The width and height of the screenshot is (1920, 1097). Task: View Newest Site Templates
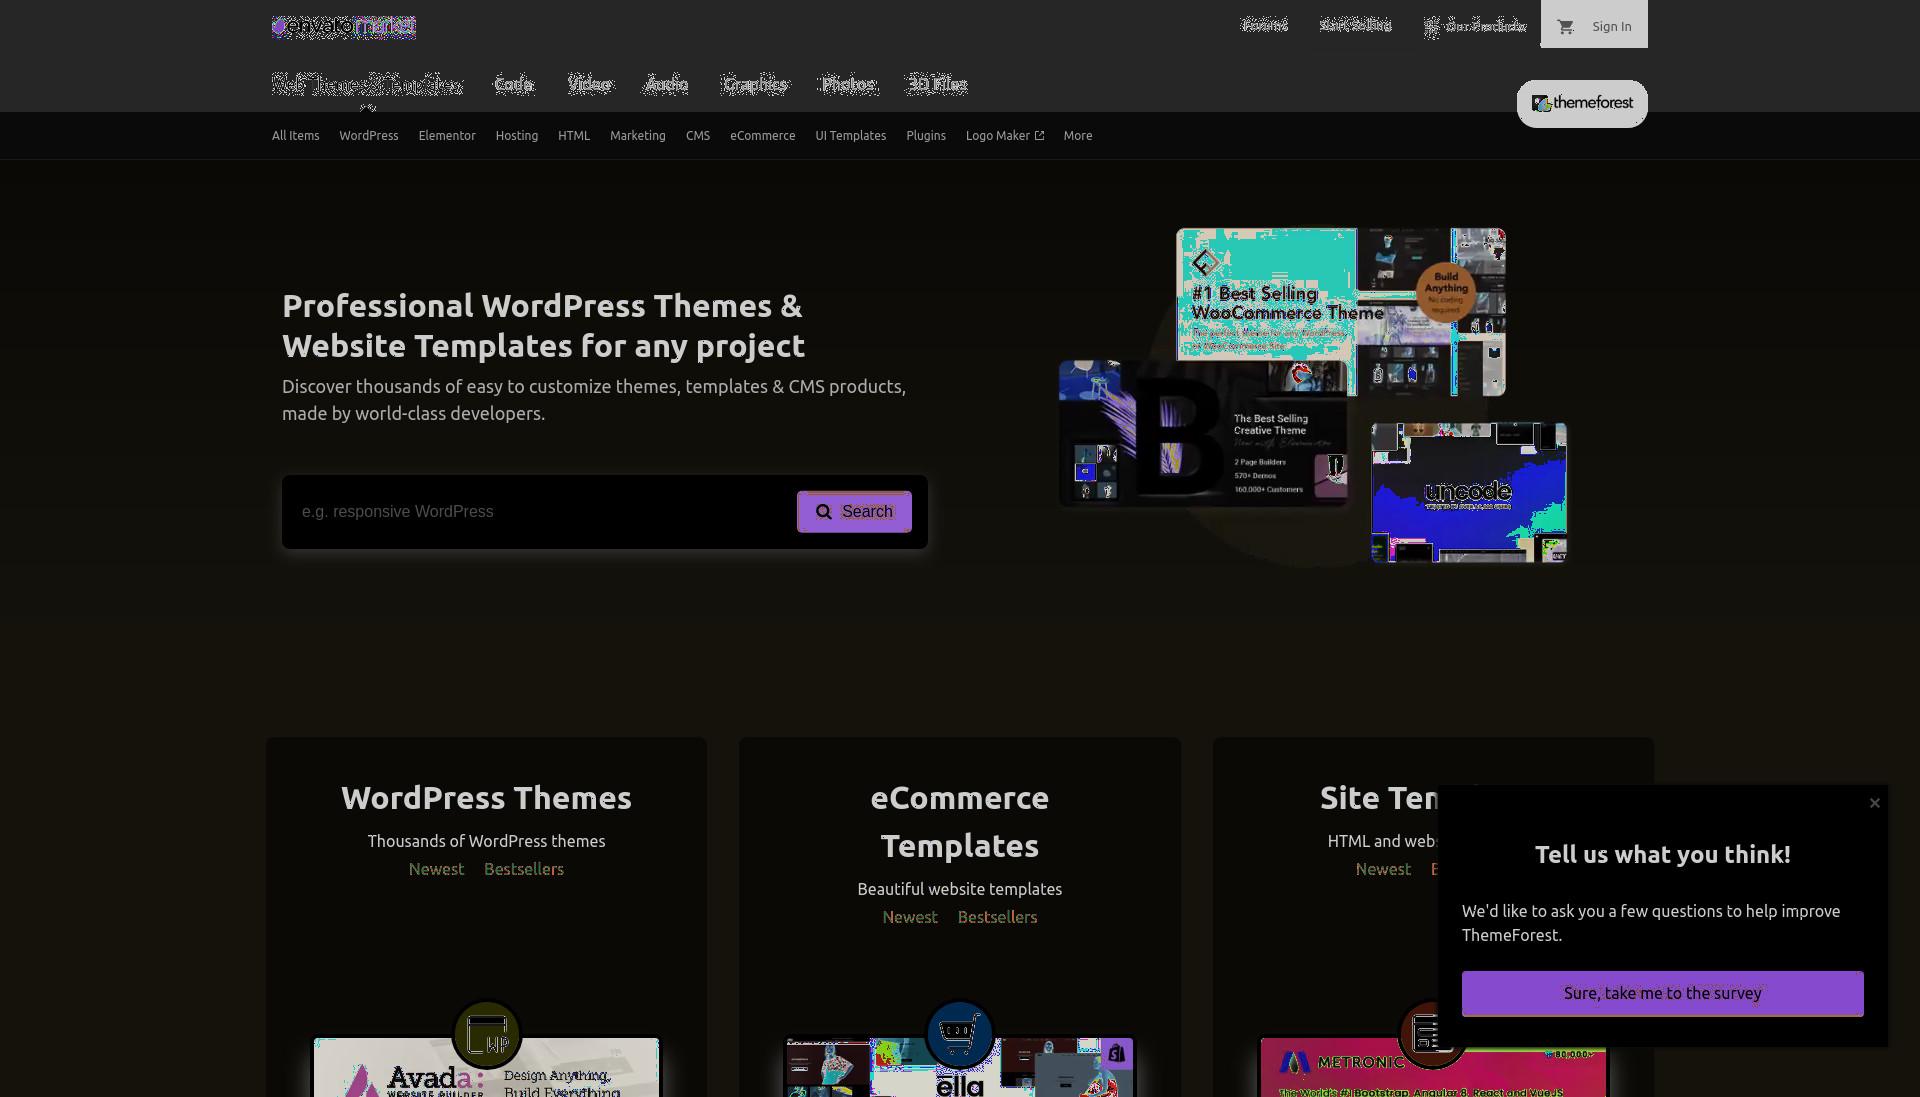pos(1383,870)
